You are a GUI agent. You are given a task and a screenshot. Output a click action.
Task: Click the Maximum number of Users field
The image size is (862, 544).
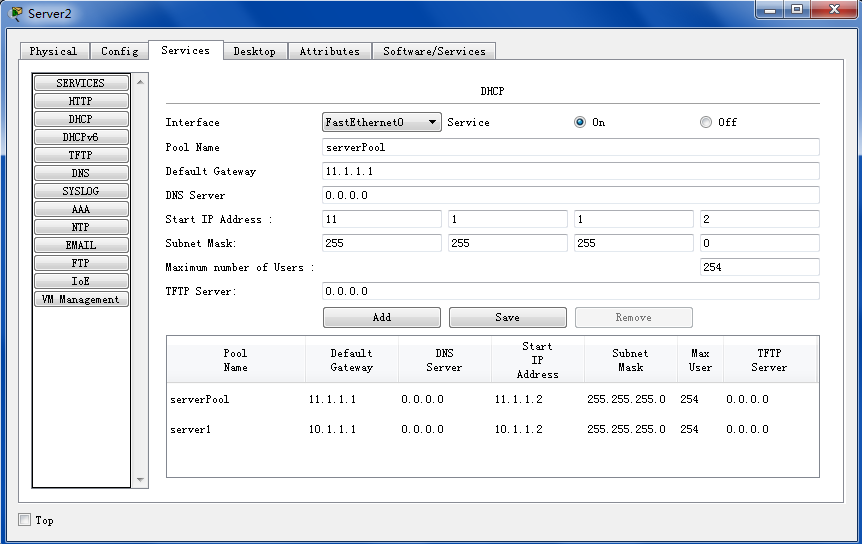coord(759,267)
